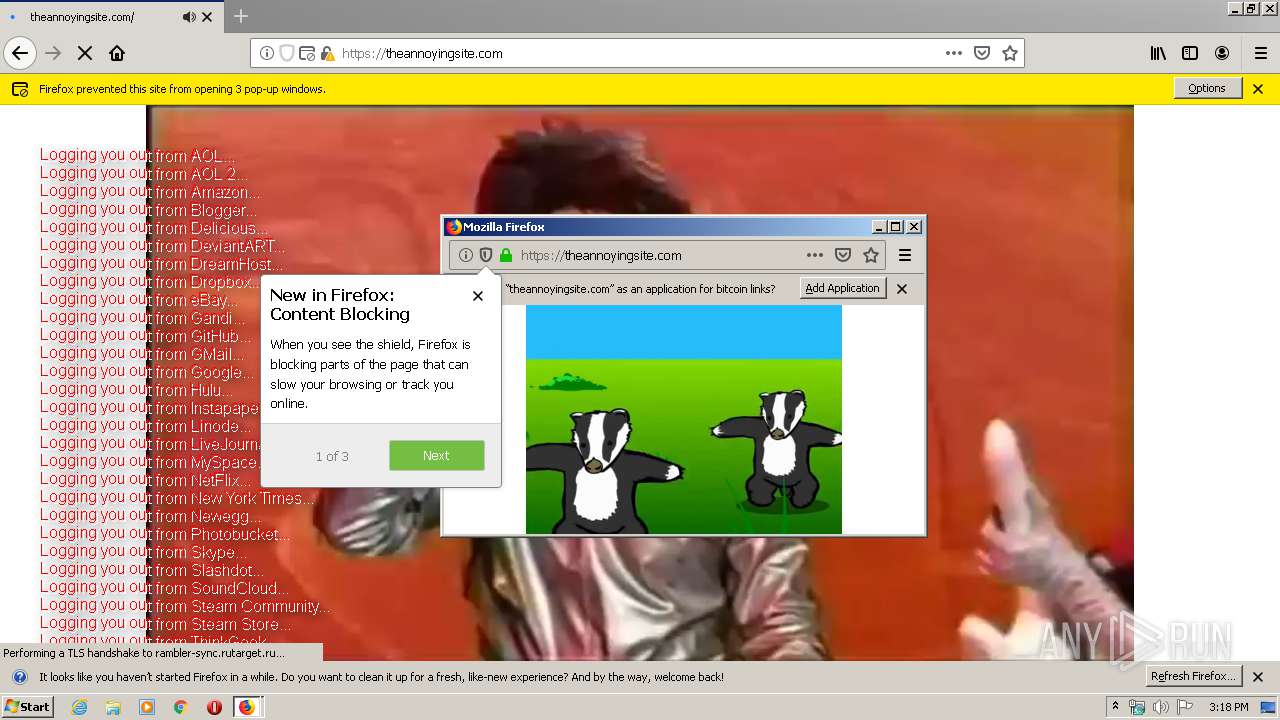This screenshot has width=1280, height=720.
Task: Open File Explorer from taskbar
Action: (x=113, y=707)
